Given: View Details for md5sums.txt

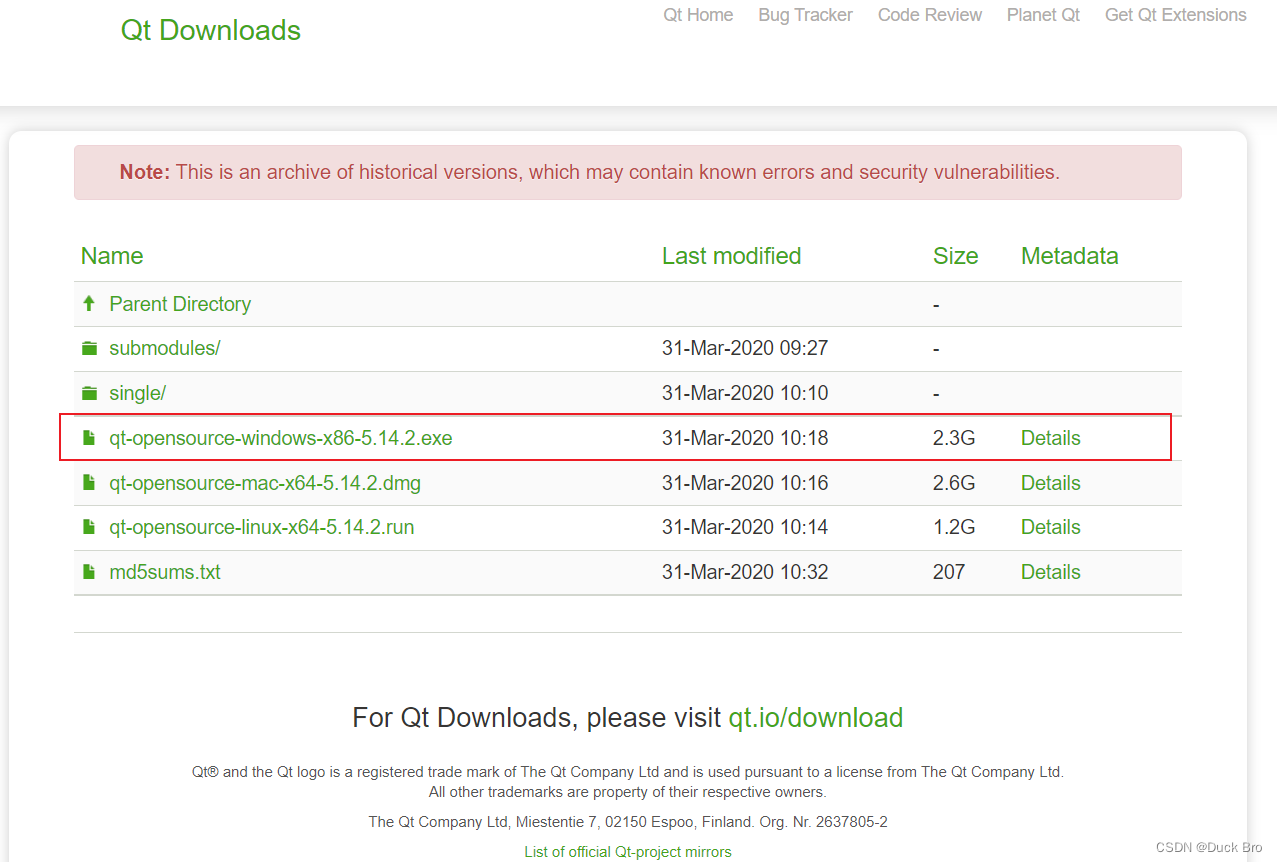Looking at the screenshot, I should pyautogui.click(x=1051, y=572).
